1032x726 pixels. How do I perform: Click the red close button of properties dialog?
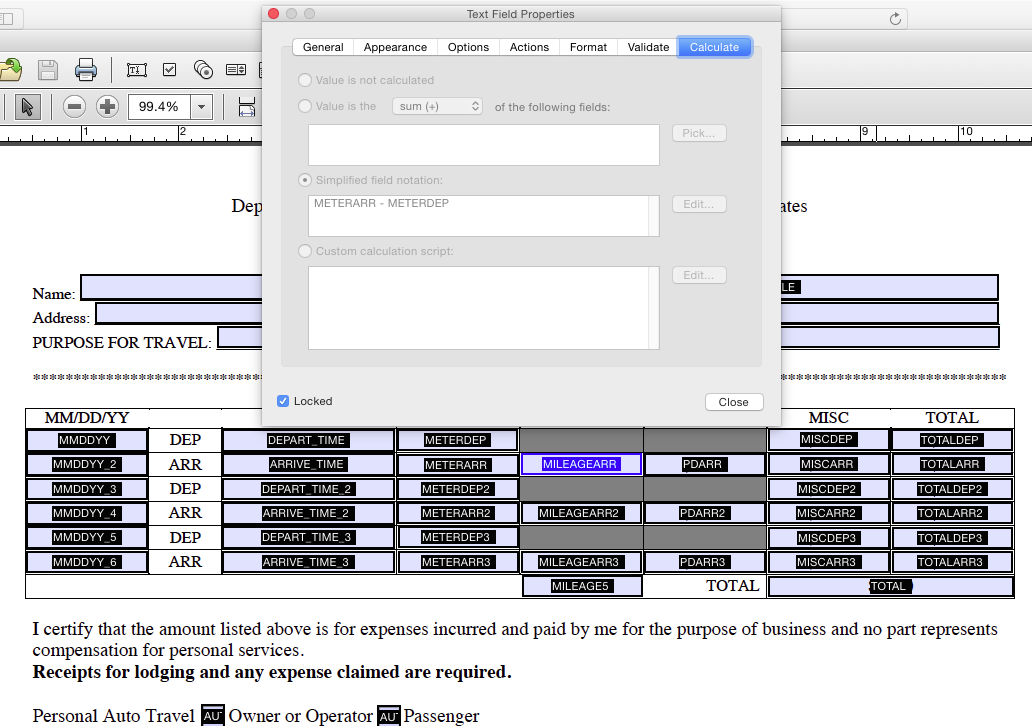[x=274, y=14]
